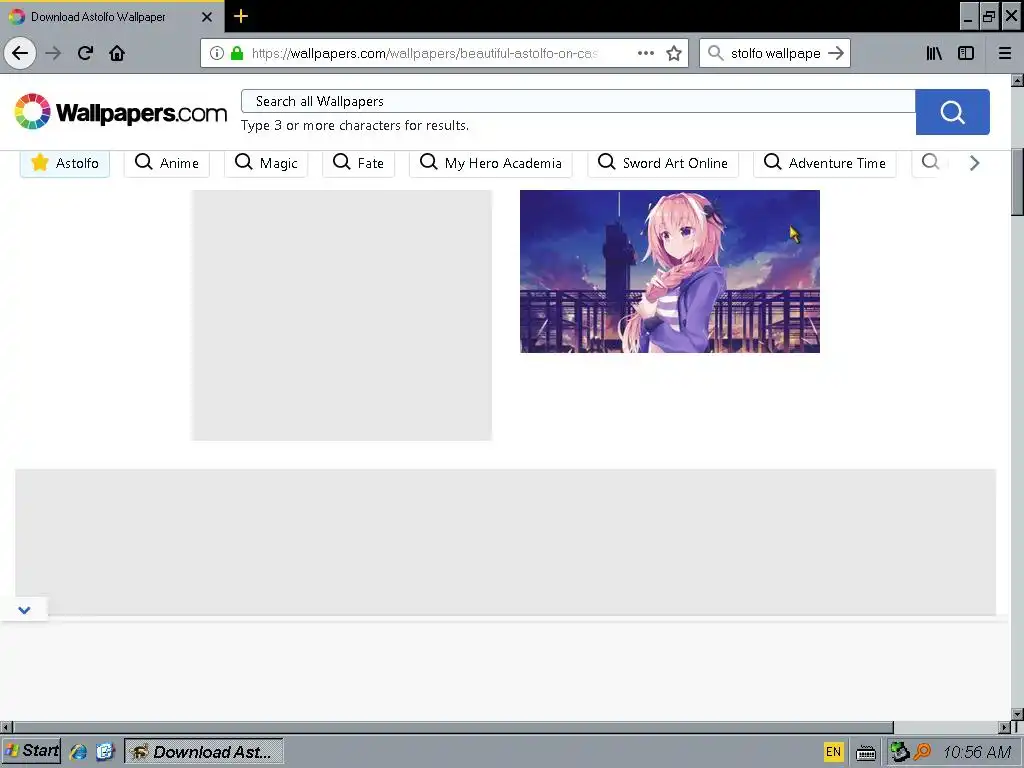Reload the current page
The image size is (1024, 768).
(85, 53)
